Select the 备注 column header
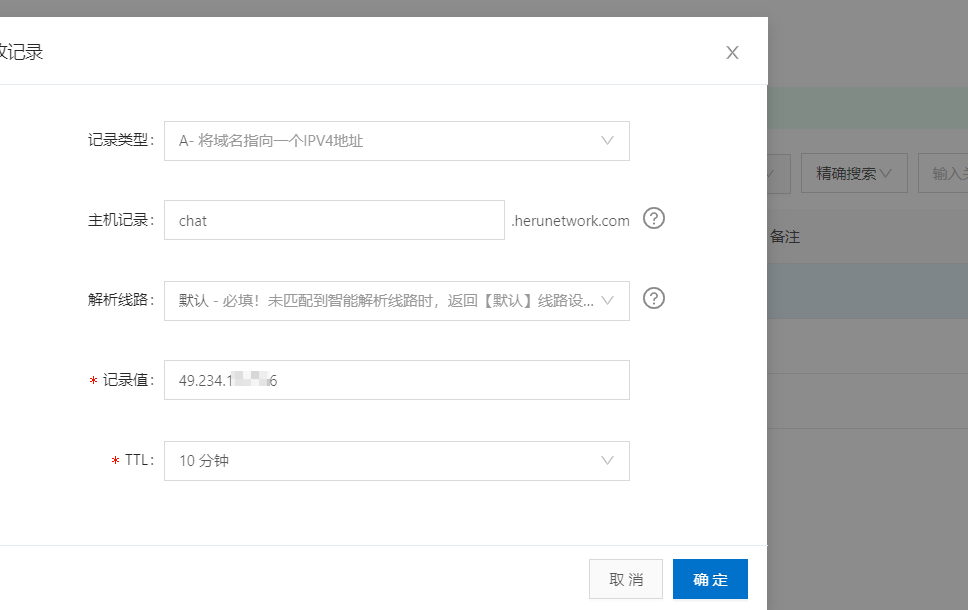The height and width of the screenshot is (610, 968). click(x=785, y=237)
